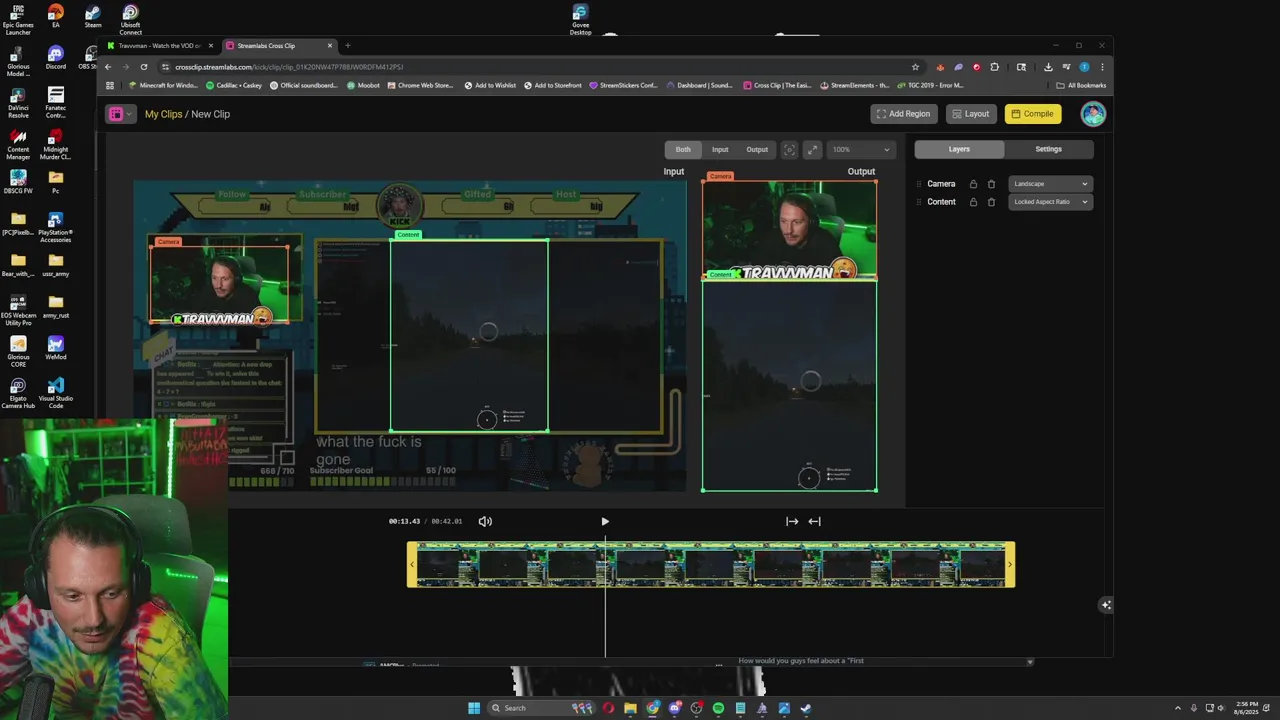Show only the Output view
The width and height of the screenshot is (1280, 720).
tap(757, 150)
